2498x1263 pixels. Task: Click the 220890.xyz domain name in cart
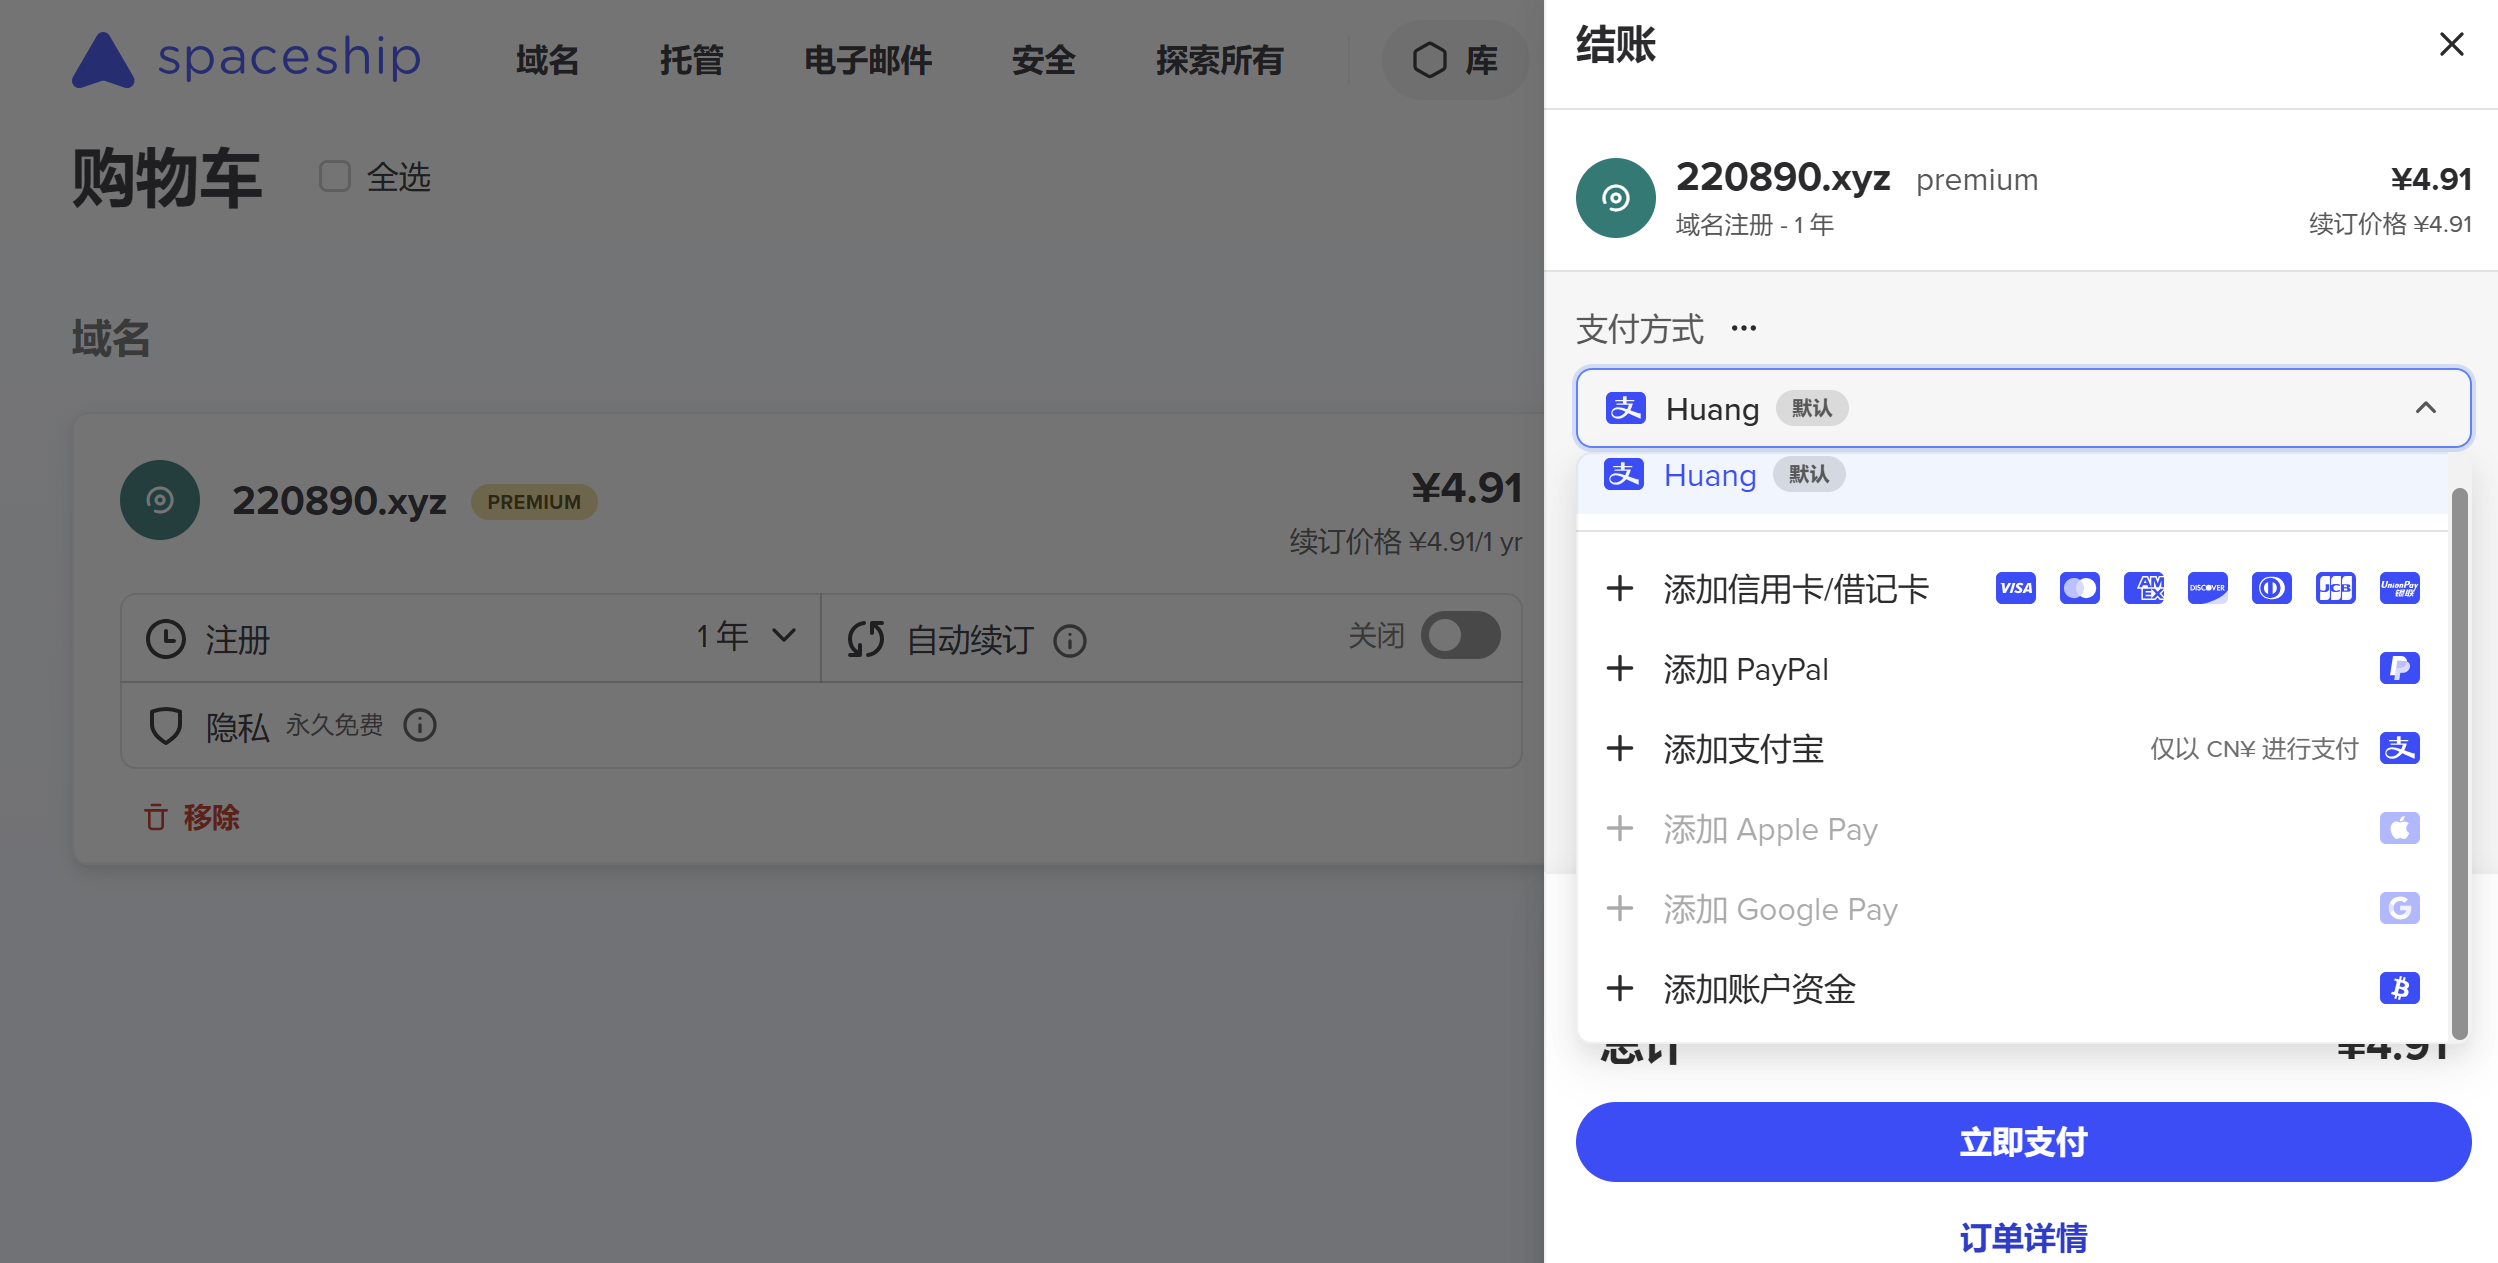[339, 500]
